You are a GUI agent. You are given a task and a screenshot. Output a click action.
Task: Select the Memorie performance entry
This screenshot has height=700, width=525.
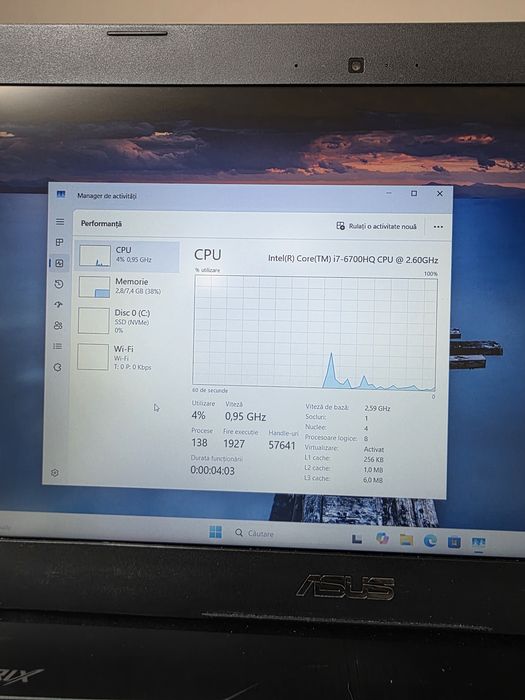(127, 287)
